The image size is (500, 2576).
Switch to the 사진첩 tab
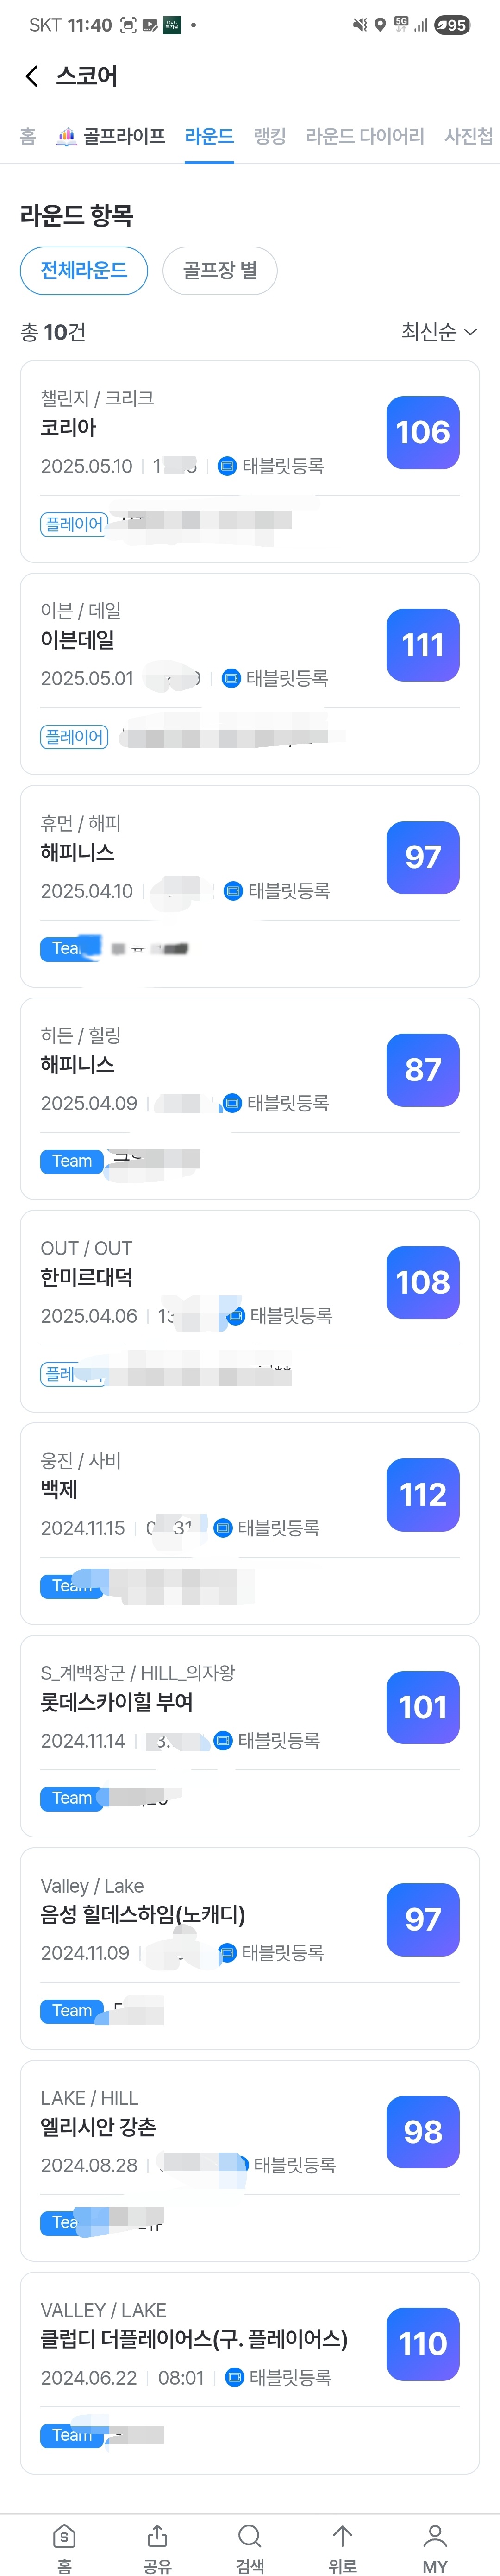click(468, 136)
